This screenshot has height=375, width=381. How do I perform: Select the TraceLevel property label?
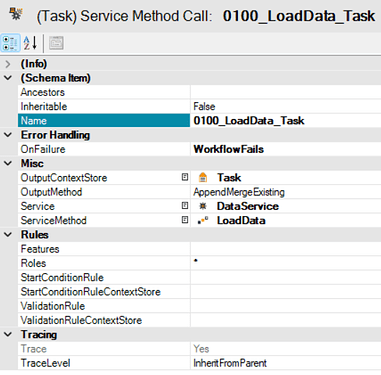coord(45,363)
